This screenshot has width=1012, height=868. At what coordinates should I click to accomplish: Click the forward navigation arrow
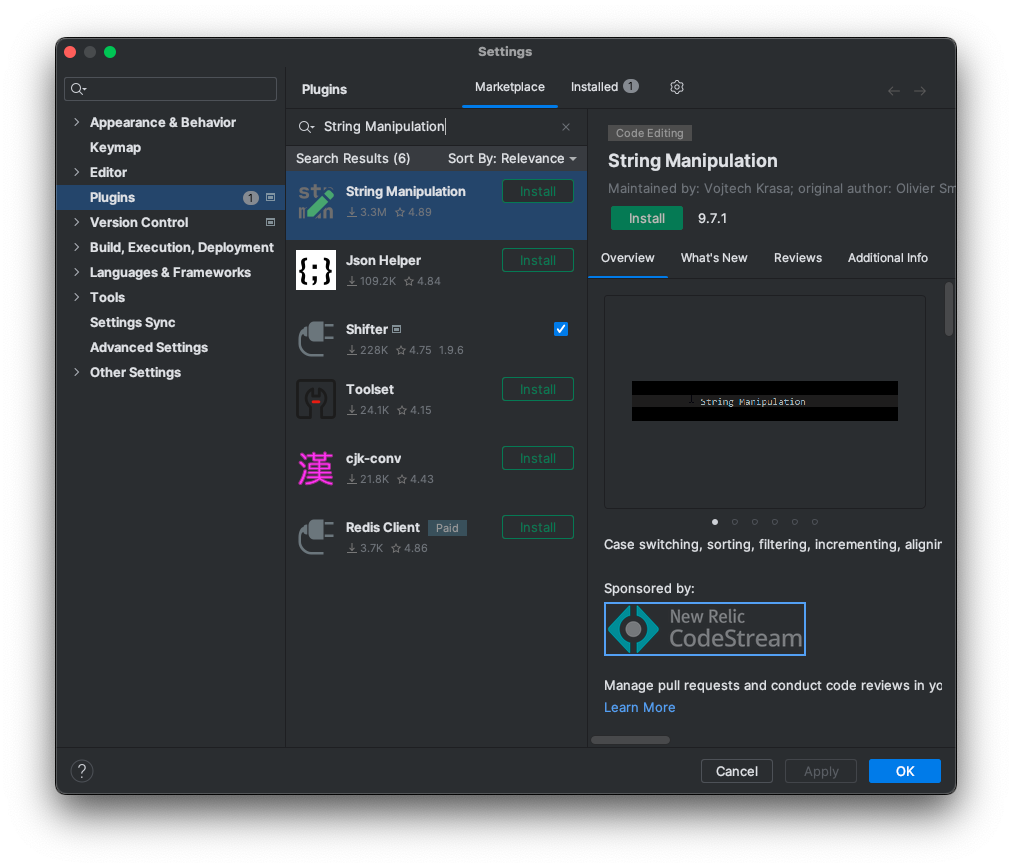(920, 91)
